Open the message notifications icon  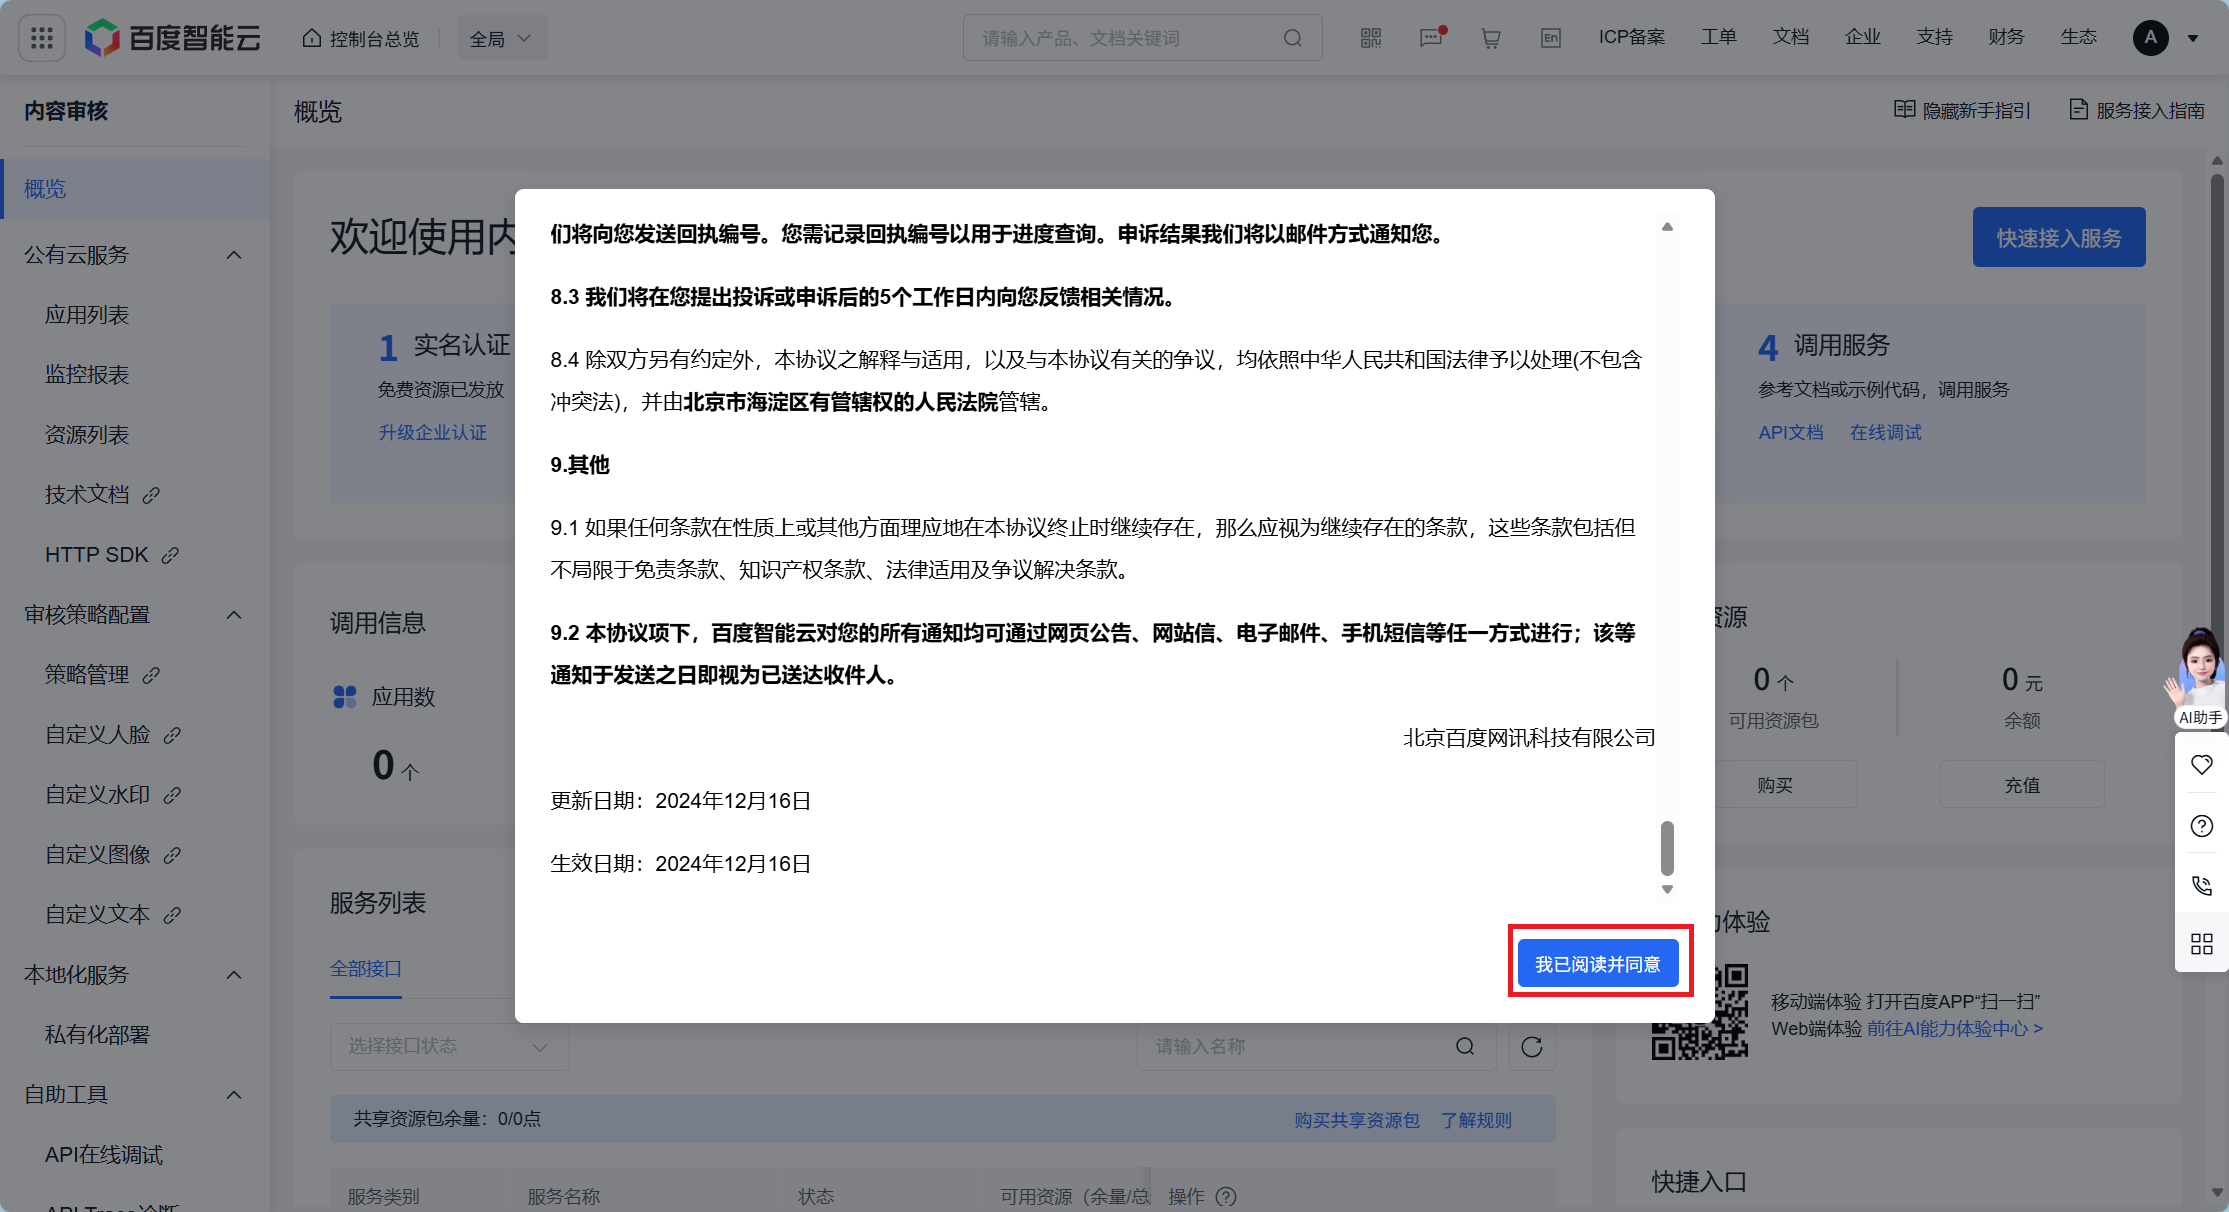coord(1432,38)
